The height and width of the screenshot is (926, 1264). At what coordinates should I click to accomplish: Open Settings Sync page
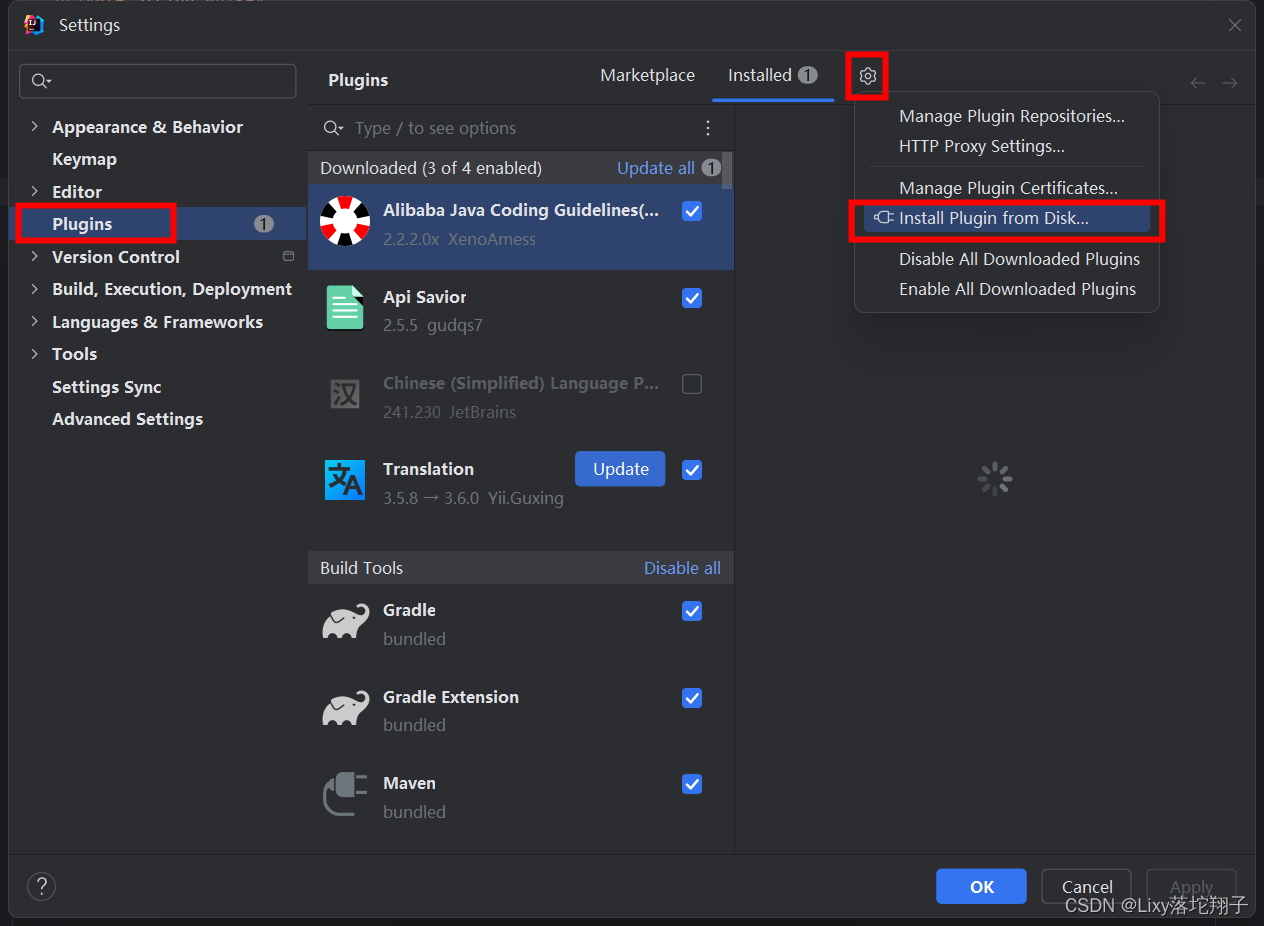(x=106, y=387)
